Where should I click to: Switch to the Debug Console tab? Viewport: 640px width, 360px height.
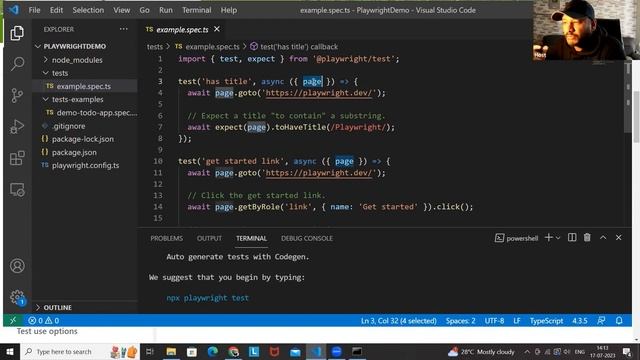(307, 238)
